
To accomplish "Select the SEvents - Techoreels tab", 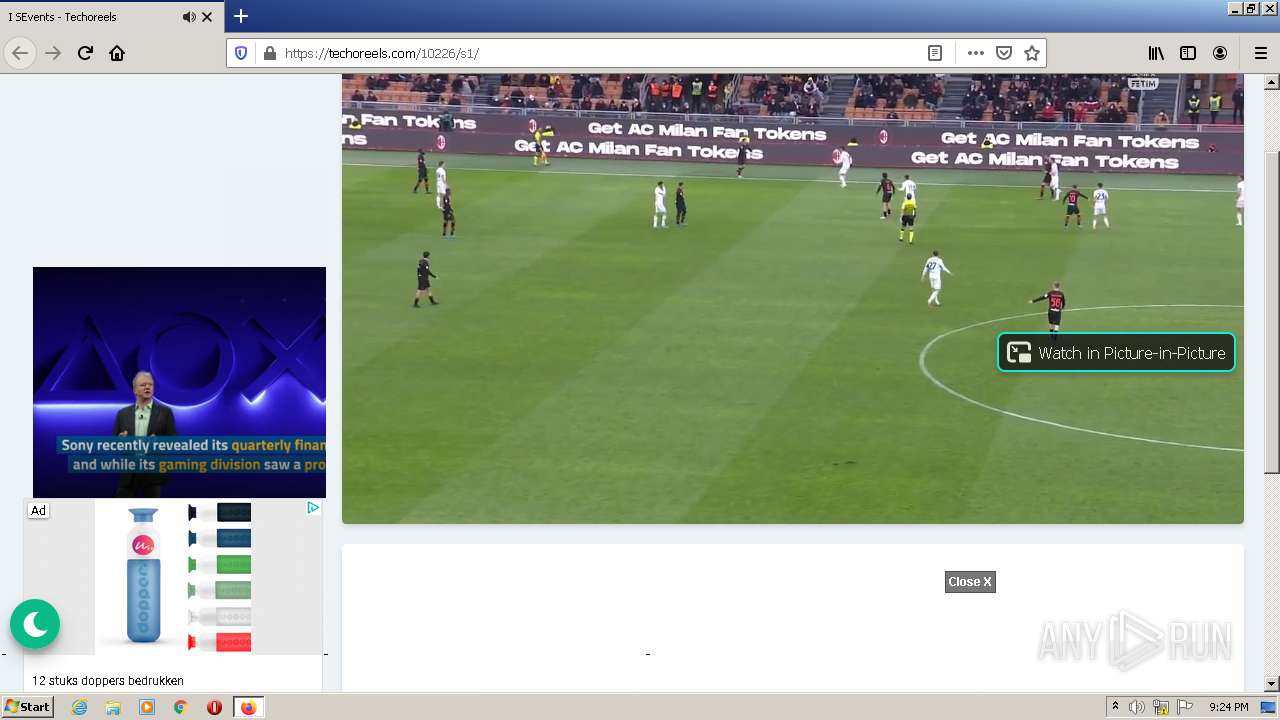I will point(112,17).
